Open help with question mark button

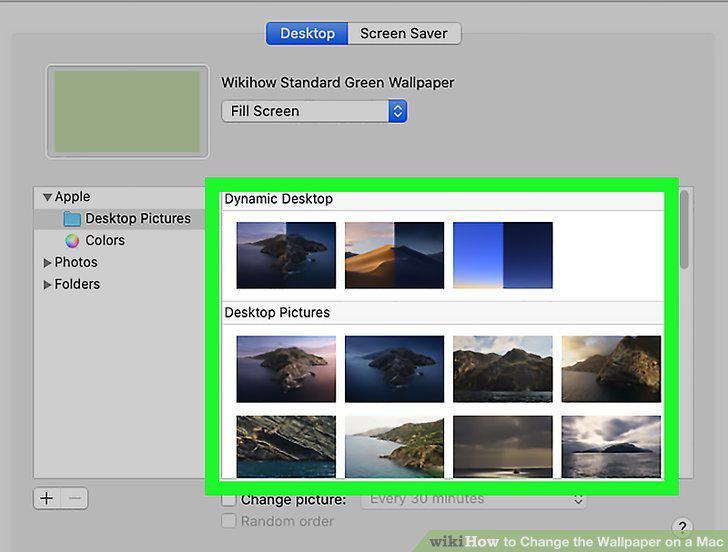pyautogui.click(x=682, y=526)
